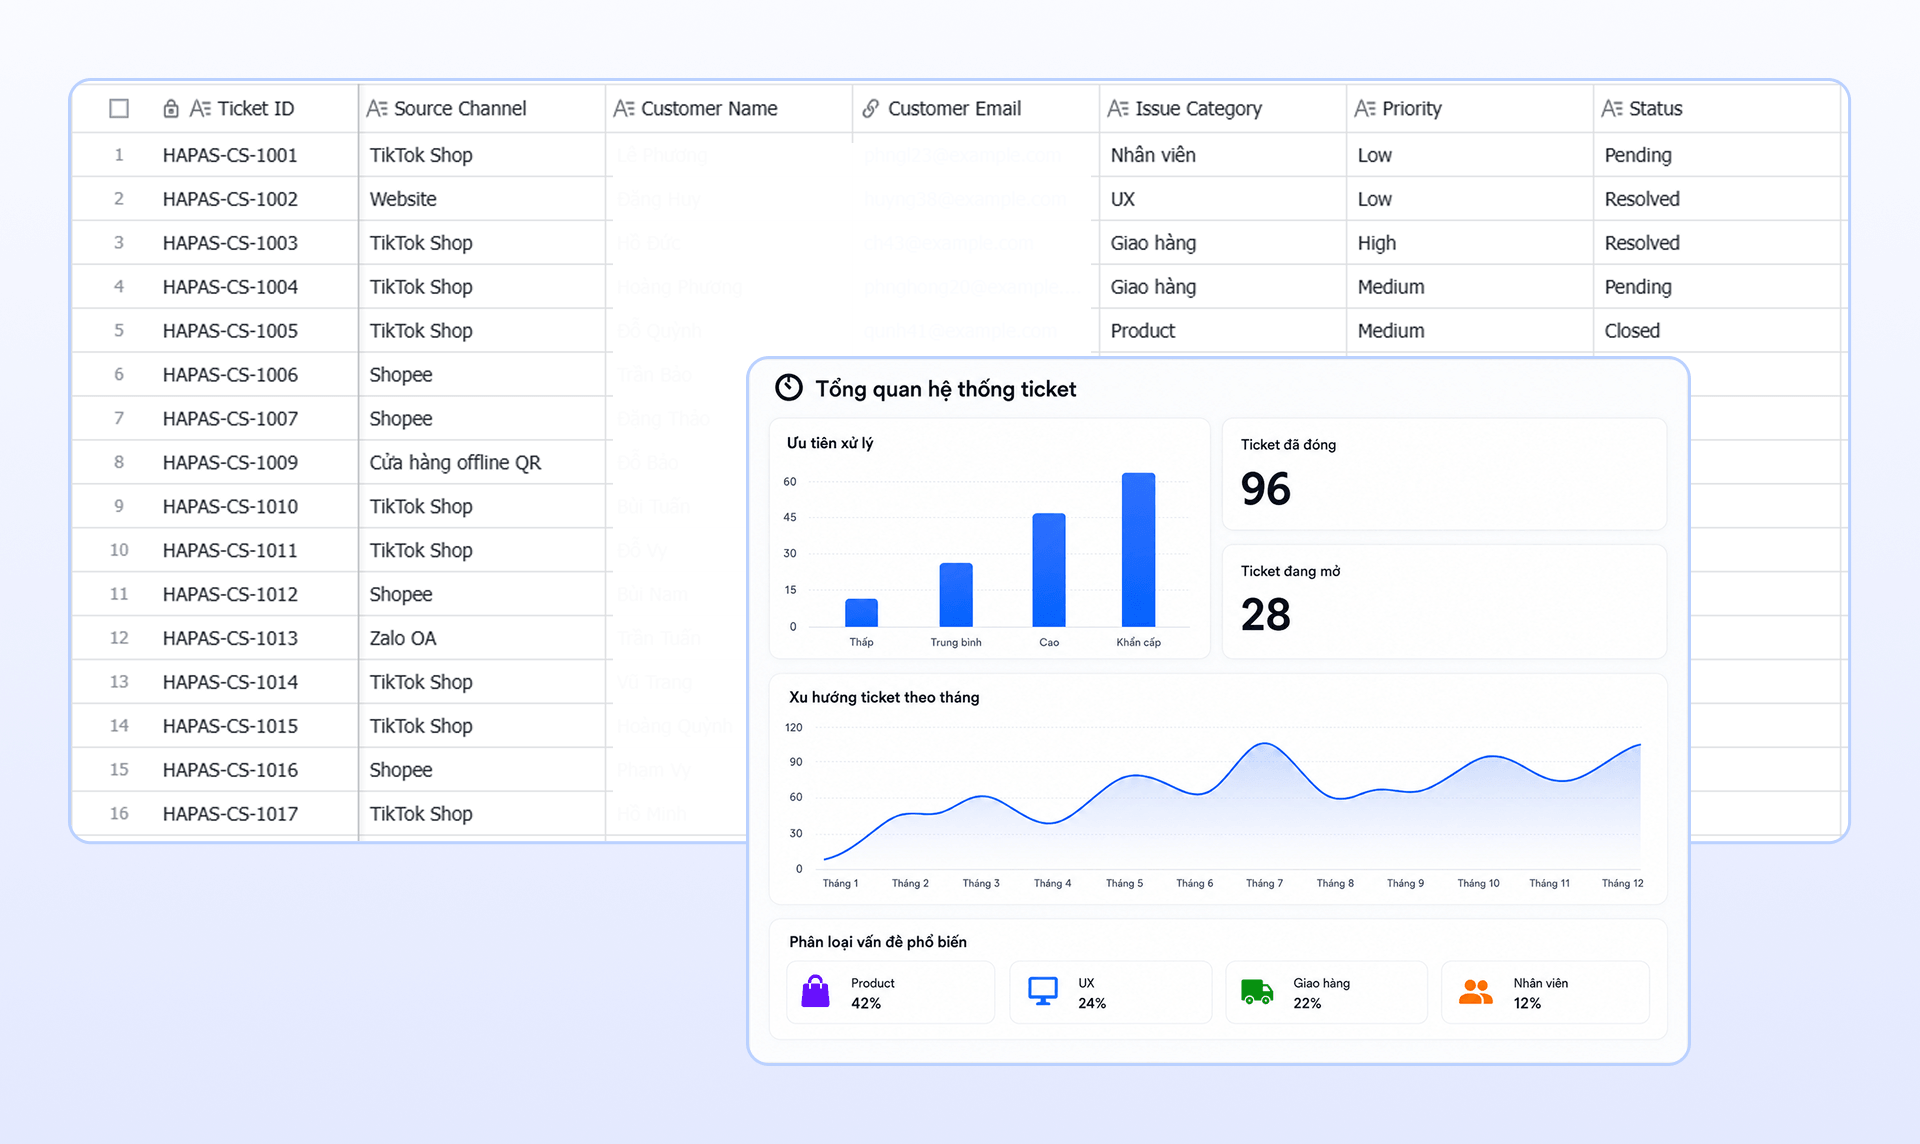The height and width of the screenshot is (1144, 1920).
Task: Click the Ticket đang mở 28 card
Action: (1444, 601)
